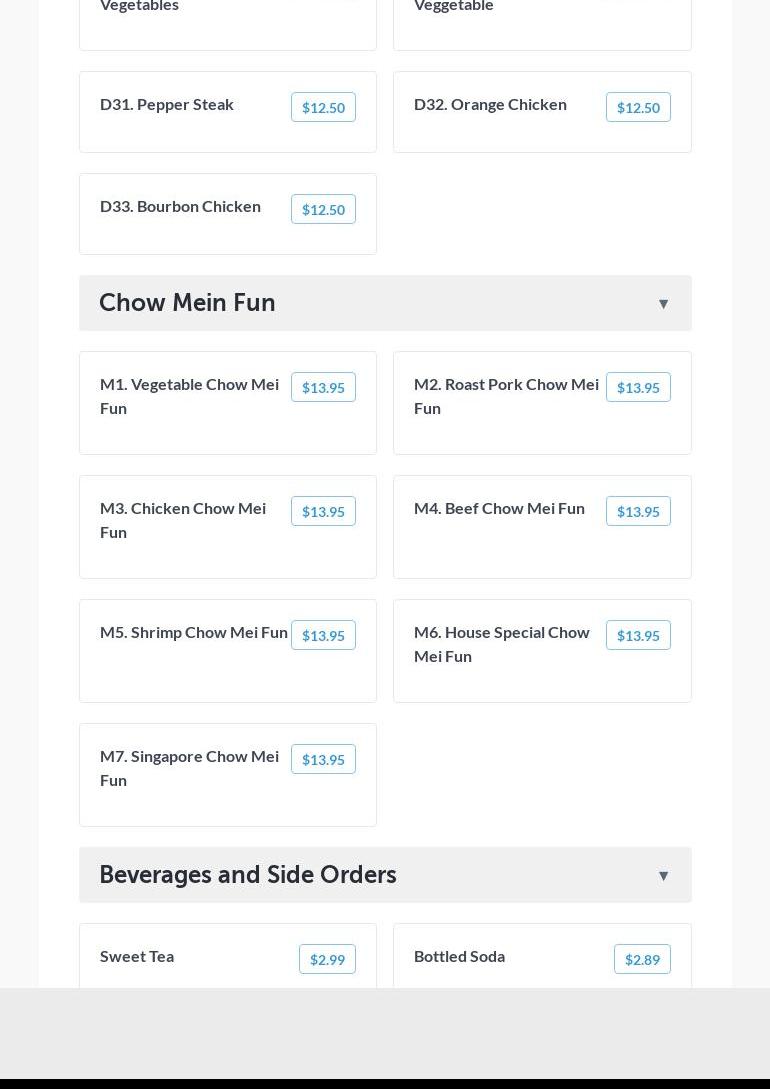This screenshot has width=770, height=1089.
Task: Click $13.95 for M3 Chicken Chow Mei Fun
Action: 323,512
